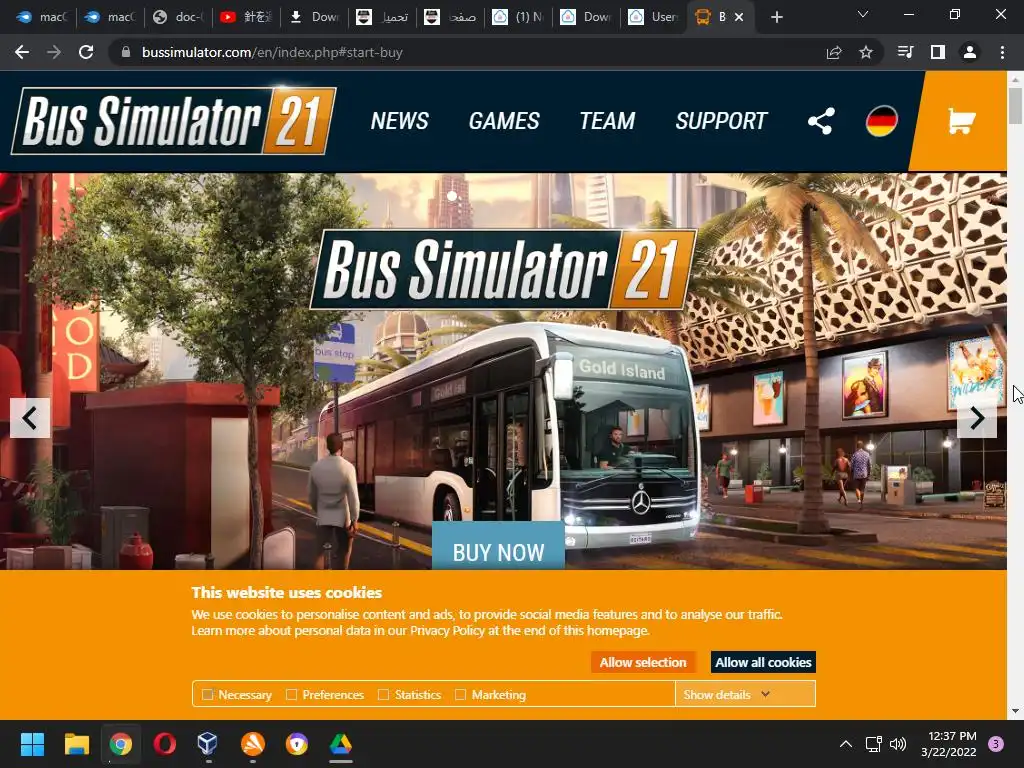The image size is (1024, 768).
Task: Open the NEWS menu
Action: 399,121
